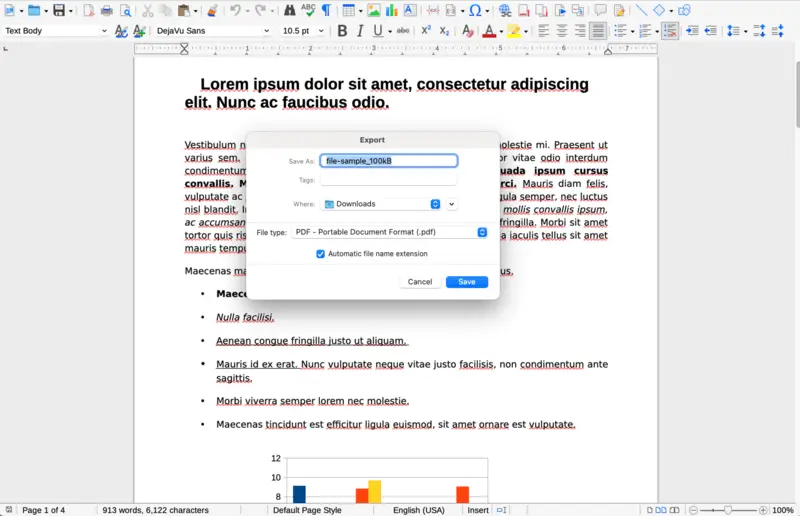800x516 pixels.
Task: Click the Subscript X₂ icon
Action: tap(444, 31)
